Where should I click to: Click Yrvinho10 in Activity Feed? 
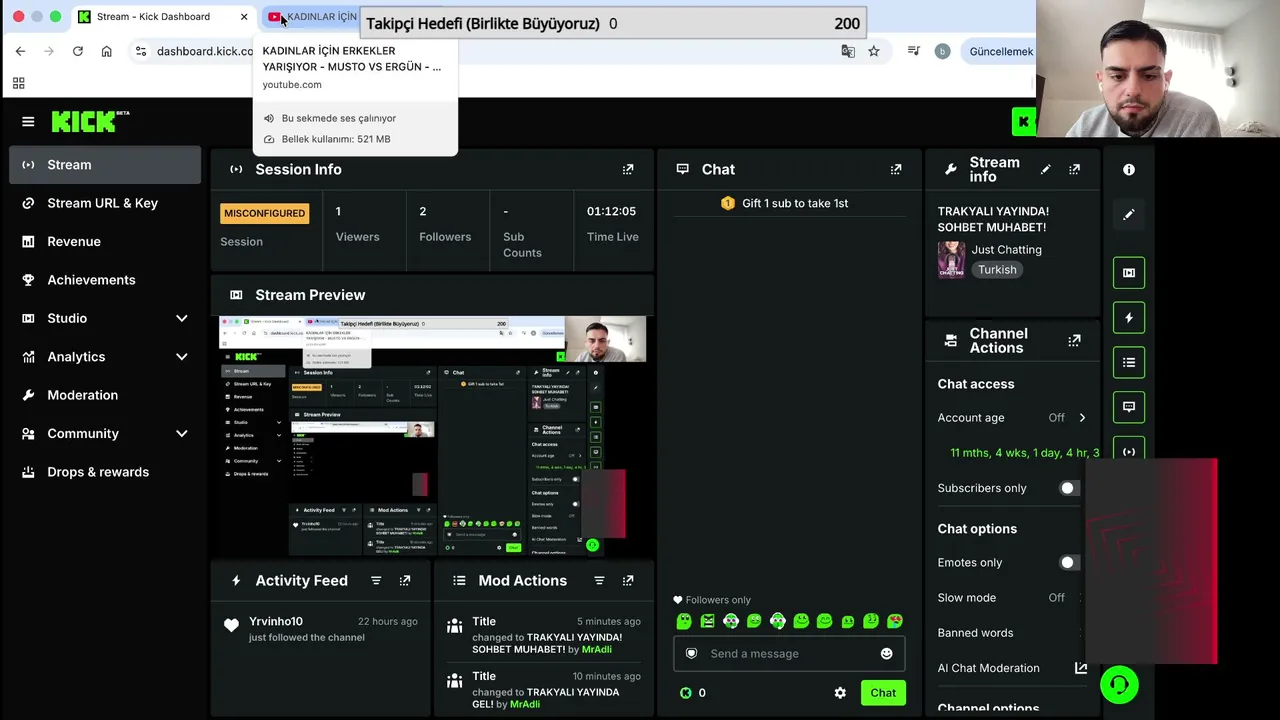click(x=276, y=622)
